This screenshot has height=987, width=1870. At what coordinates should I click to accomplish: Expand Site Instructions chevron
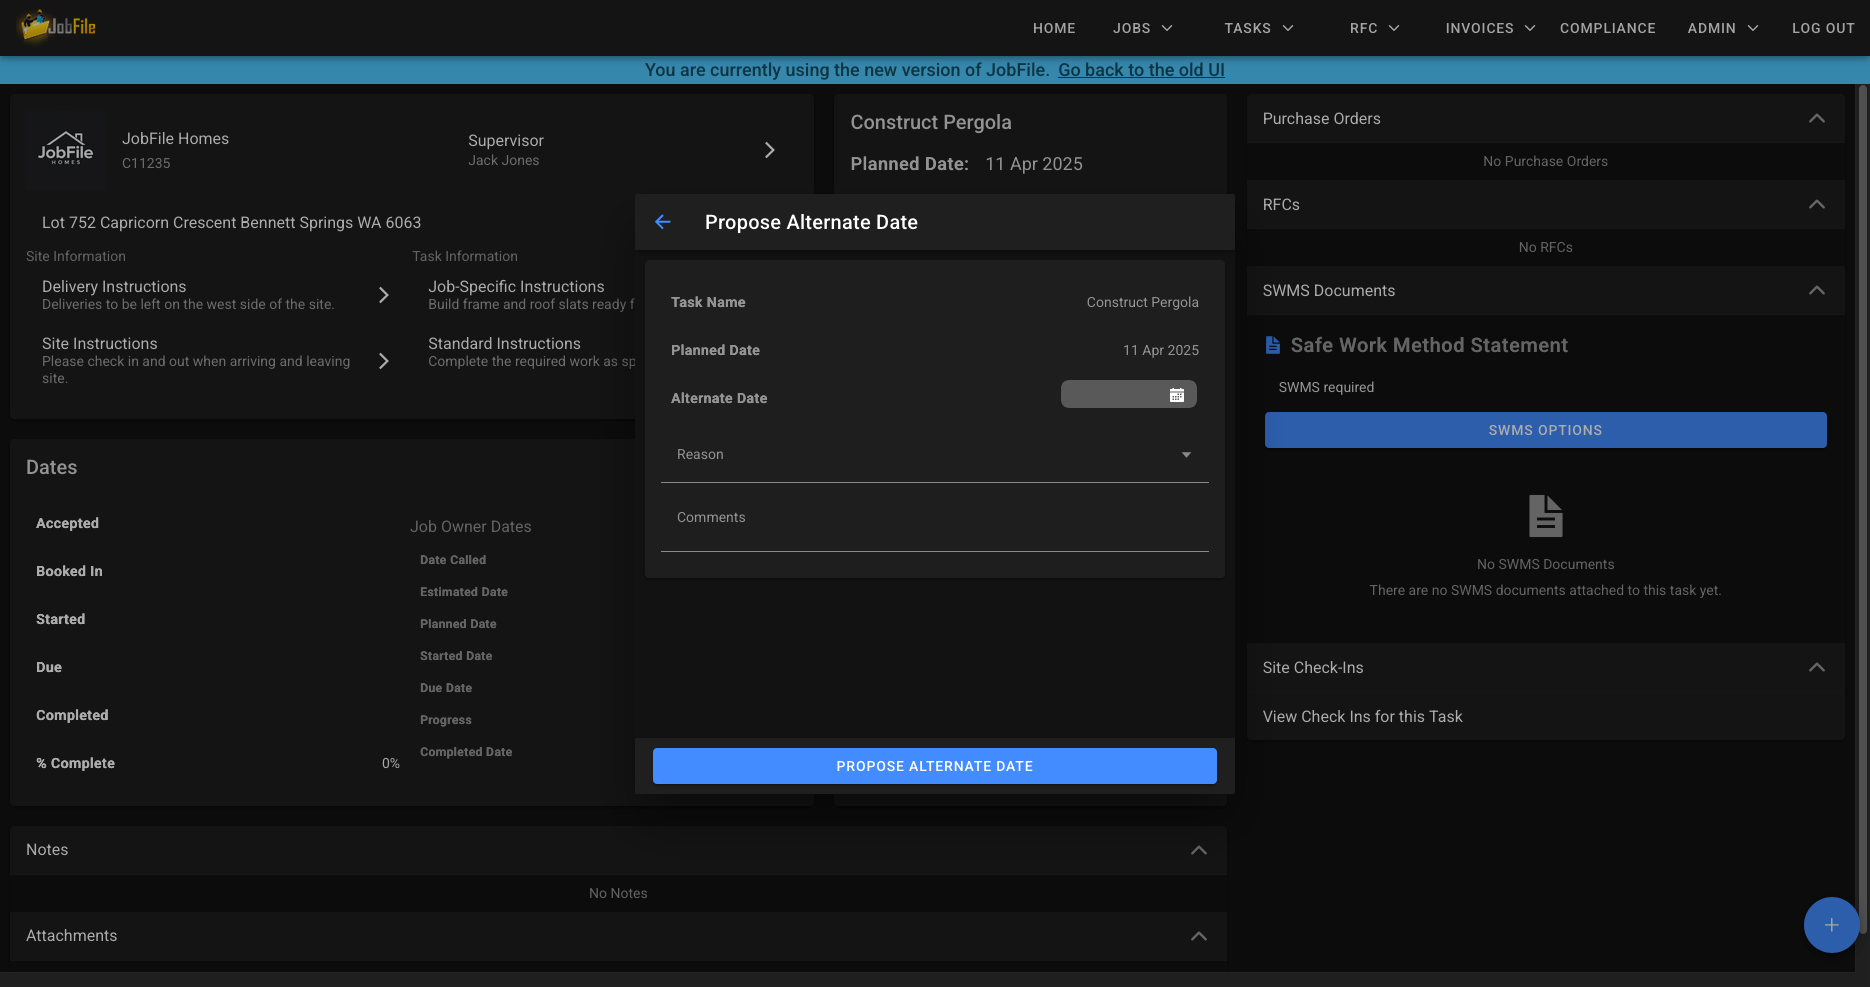pyautogui.click(x=383, y=361)
